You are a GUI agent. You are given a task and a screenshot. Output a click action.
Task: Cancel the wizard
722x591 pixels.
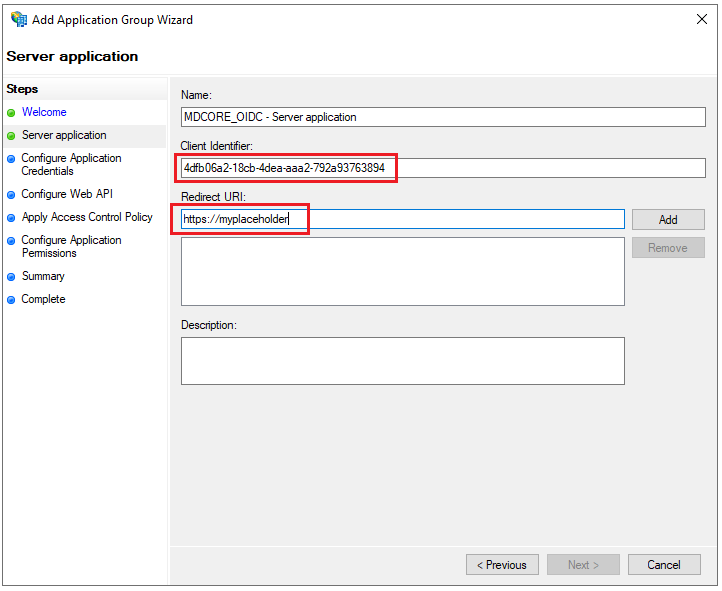pyautogui.click(x=664, y=565)
